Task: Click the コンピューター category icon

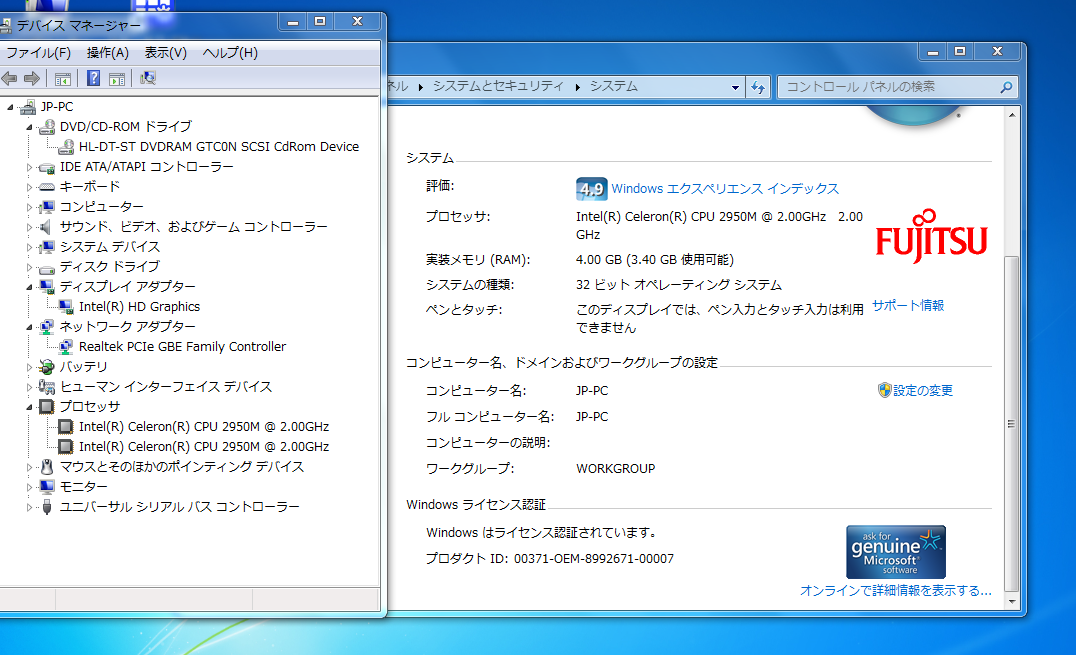Action: coord(47,207)
